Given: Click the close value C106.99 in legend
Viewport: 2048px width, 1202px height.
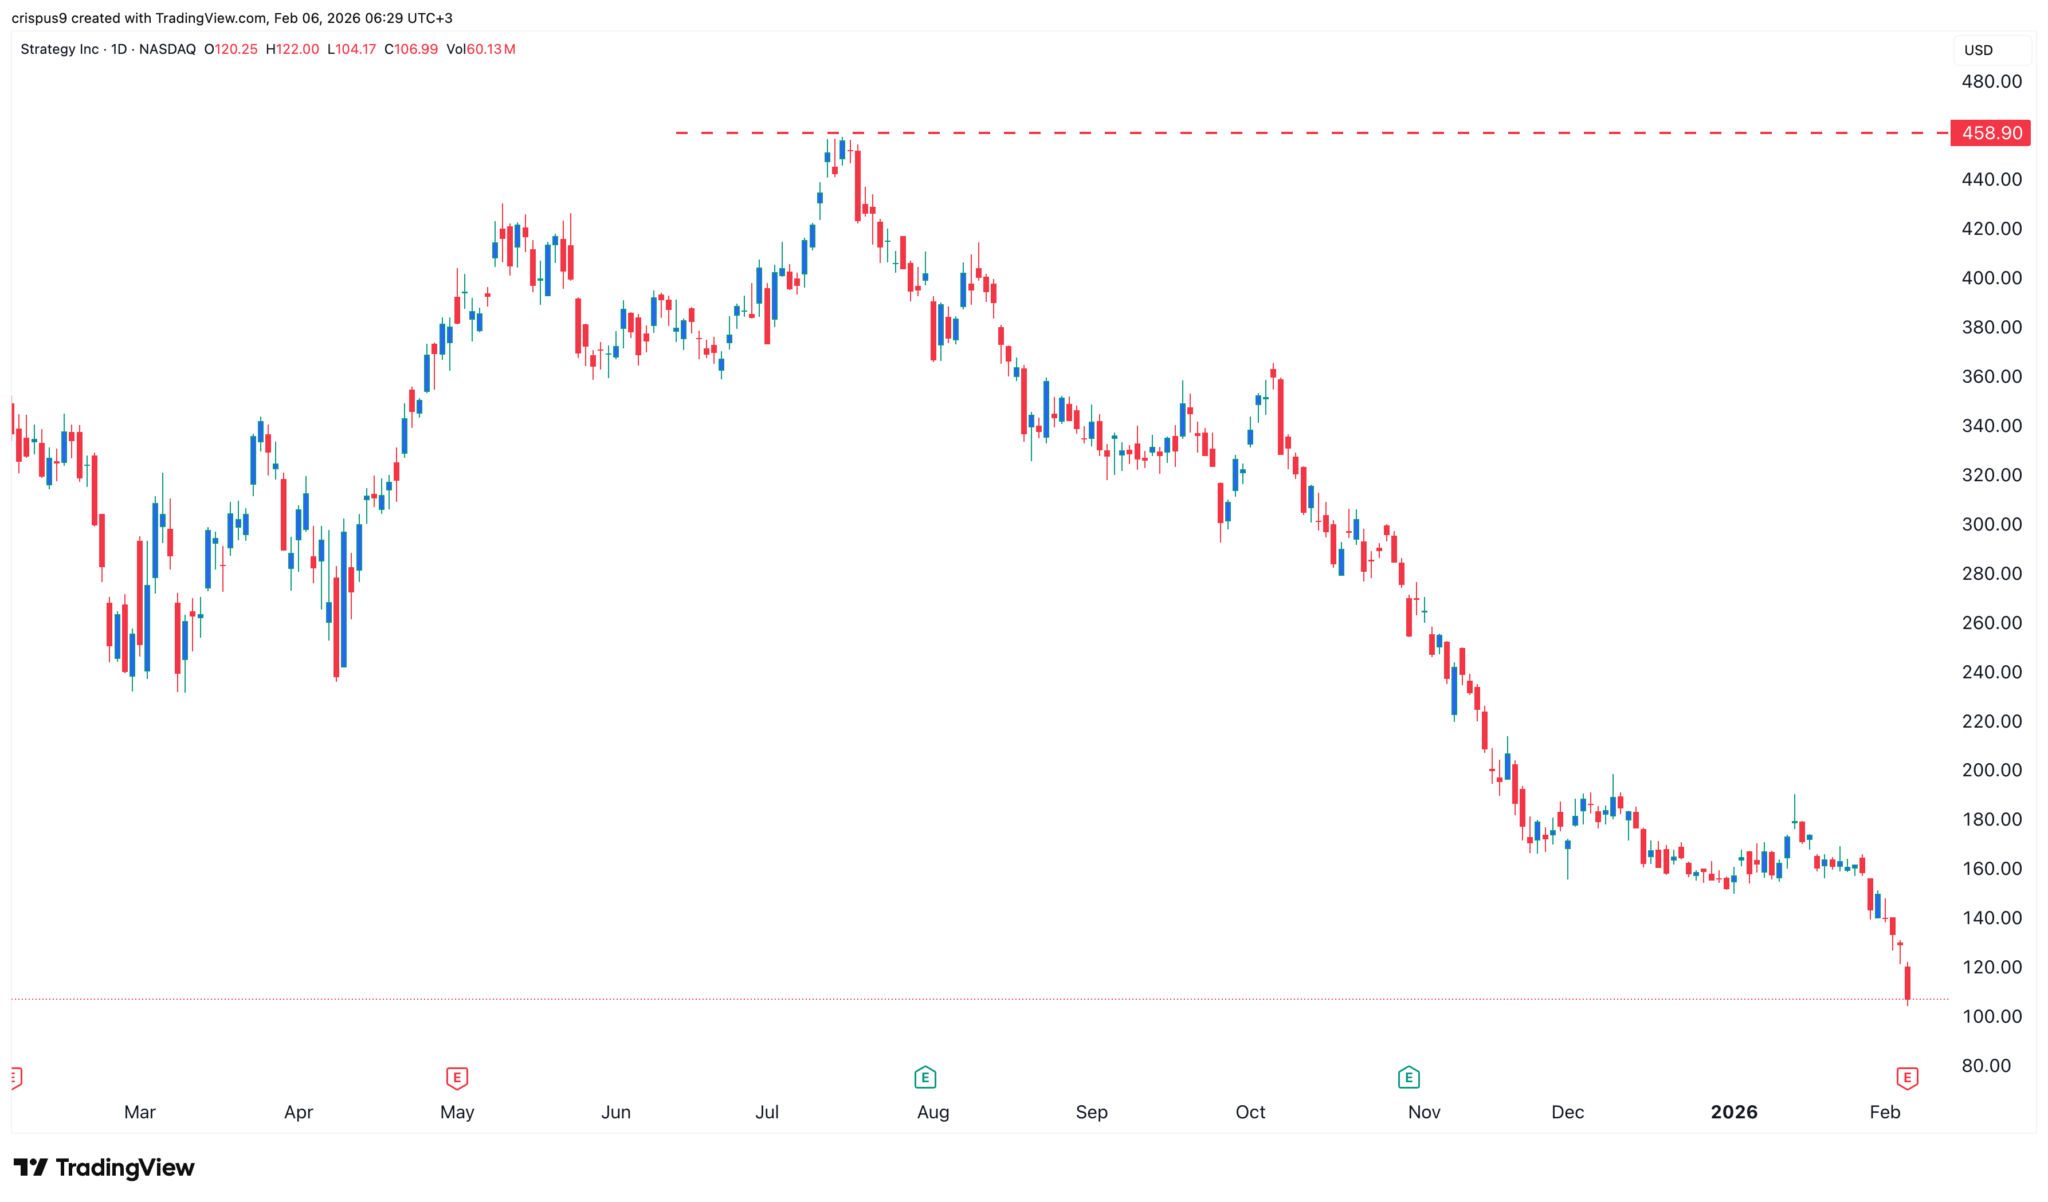Looking at the screenshot, I should (411, 49).
